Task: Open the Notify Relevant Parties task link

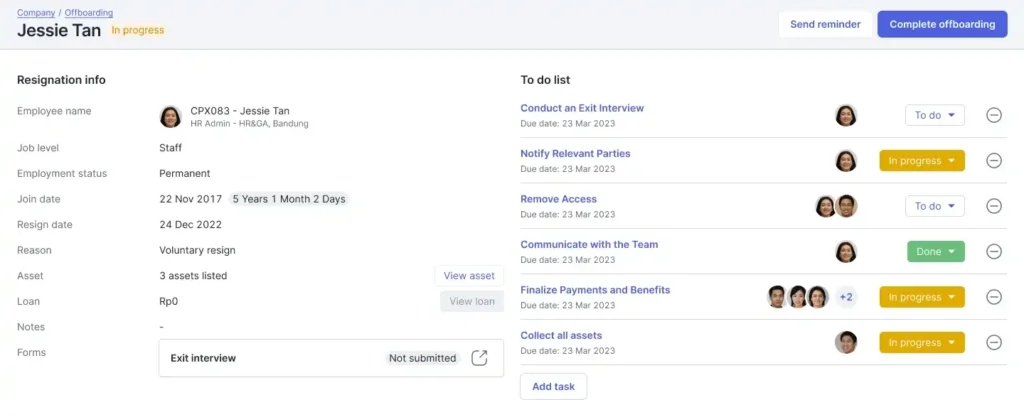Action: pos(575,154)
